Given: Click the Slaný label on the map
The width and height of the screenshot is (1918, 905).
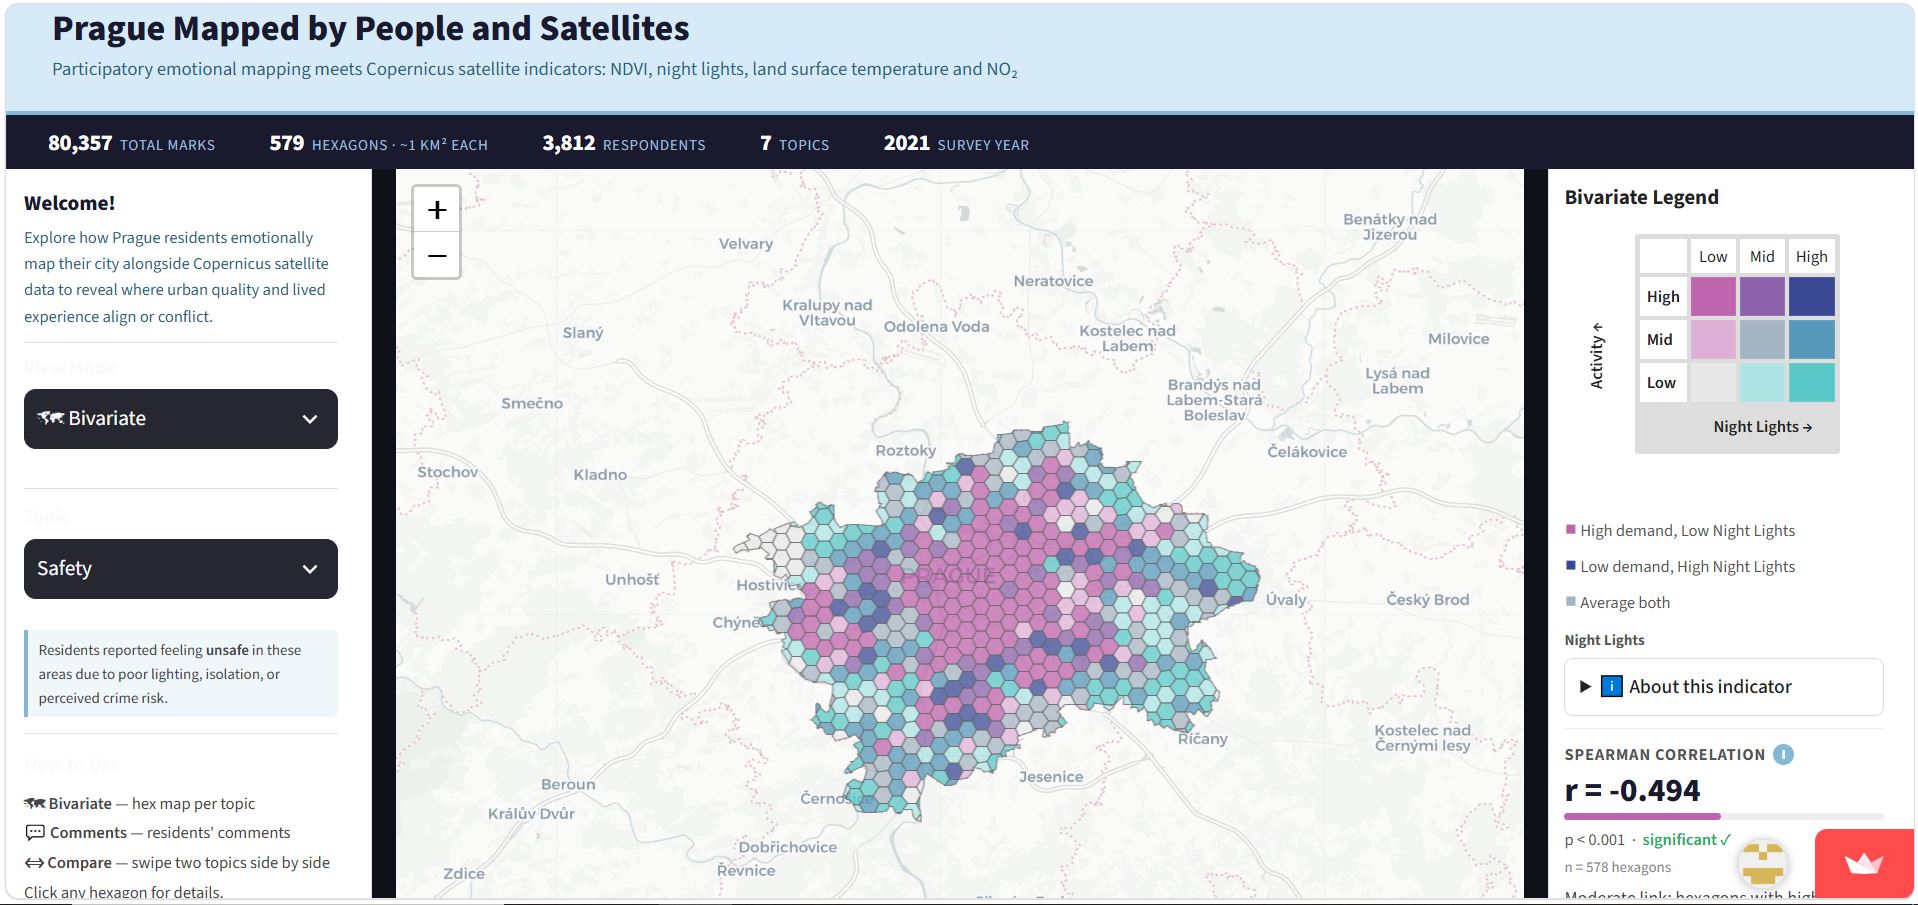Looking at the screenshot, I should 583,333.
